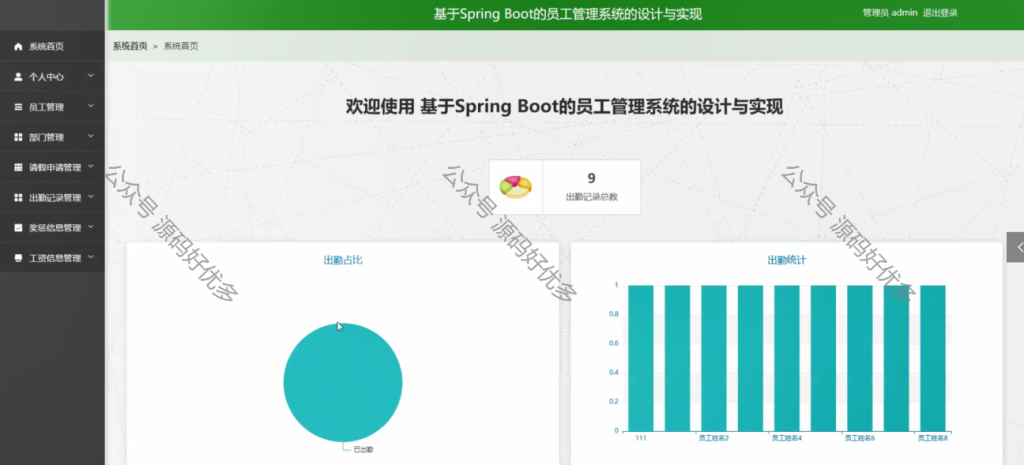Screen dimensions: 1024x465
Task: Expand the 个人中心 submenu chevron
Action: pyautogui.click(x=91, y=76)
